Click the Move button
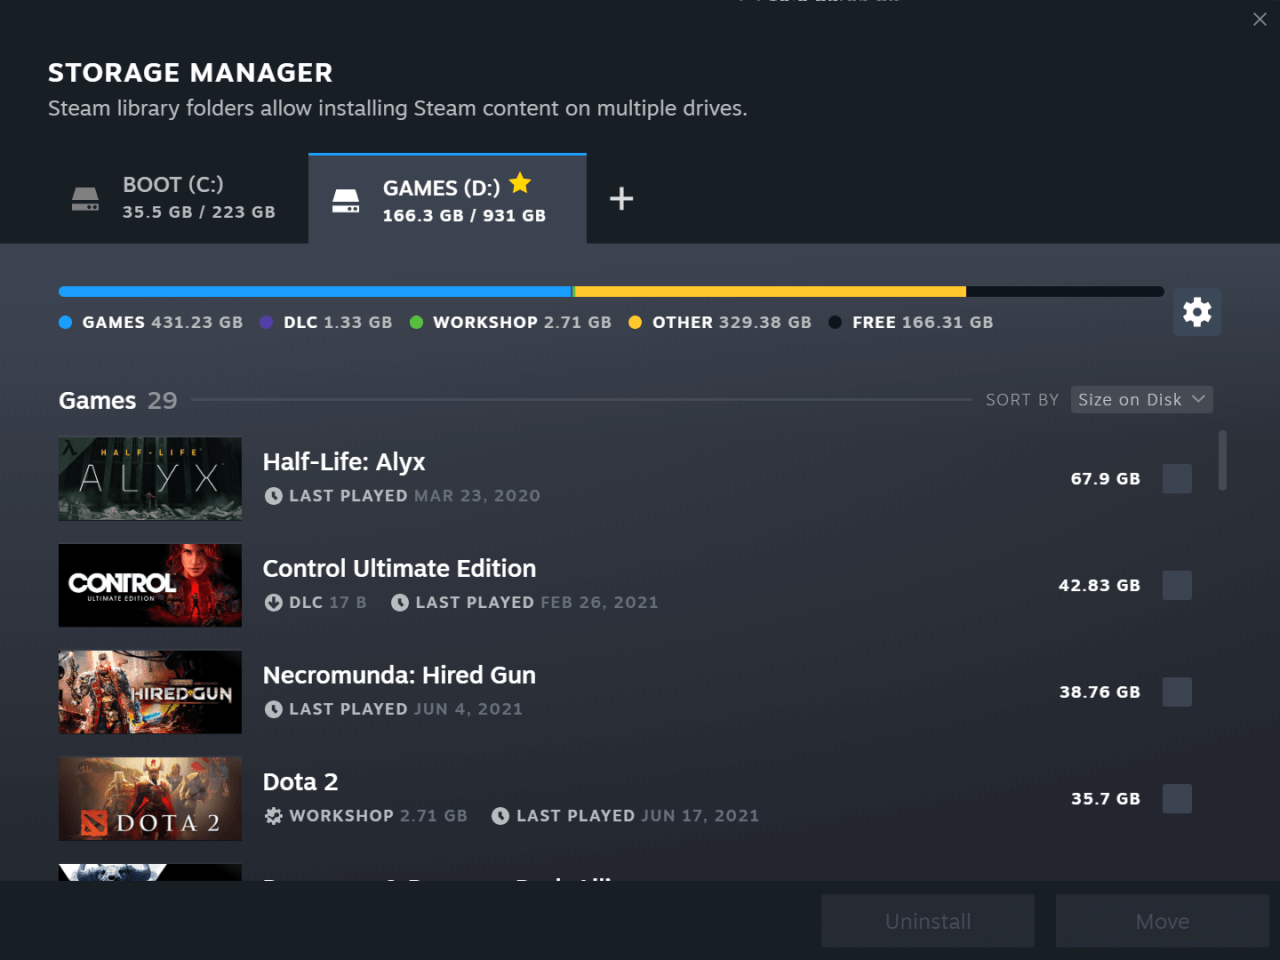The width and height of the screenshot is (1280, 960). click(x=1162, y=921)
